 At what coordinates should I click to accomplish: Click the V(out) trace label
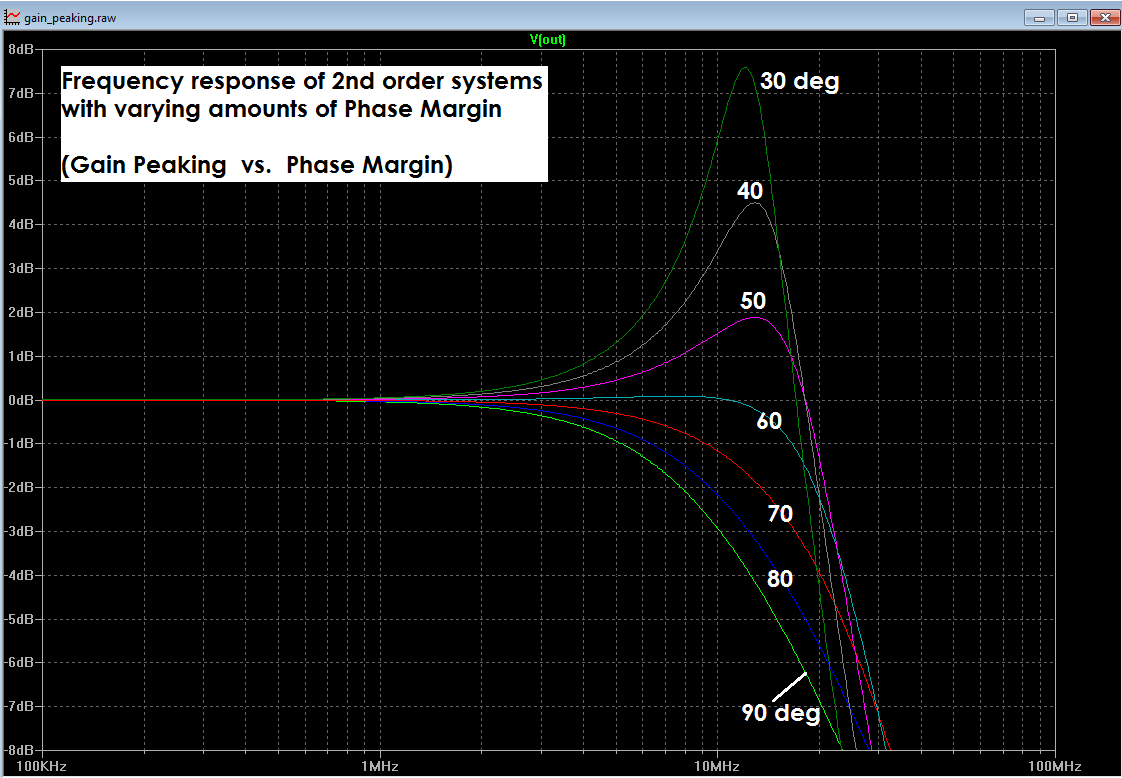[x=547, y=39]
